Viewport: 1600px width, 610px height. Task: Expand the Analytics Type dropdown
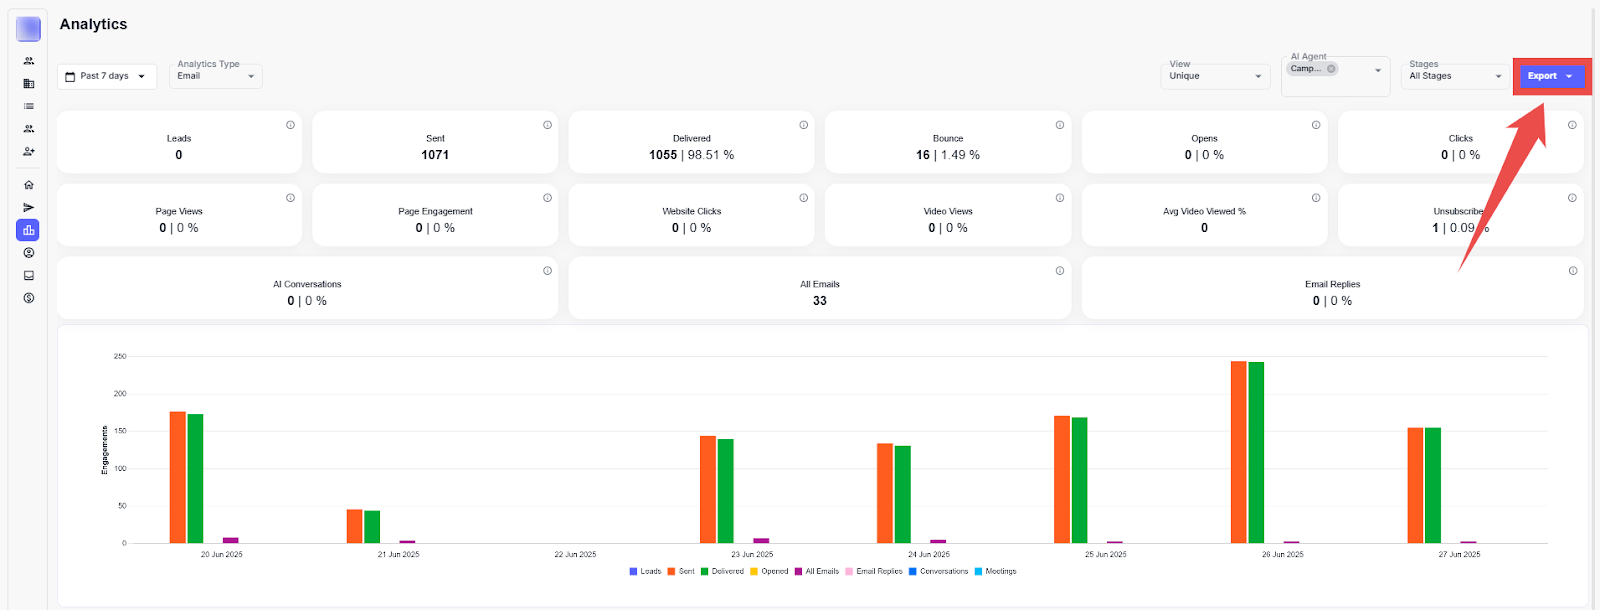(216, 76)
